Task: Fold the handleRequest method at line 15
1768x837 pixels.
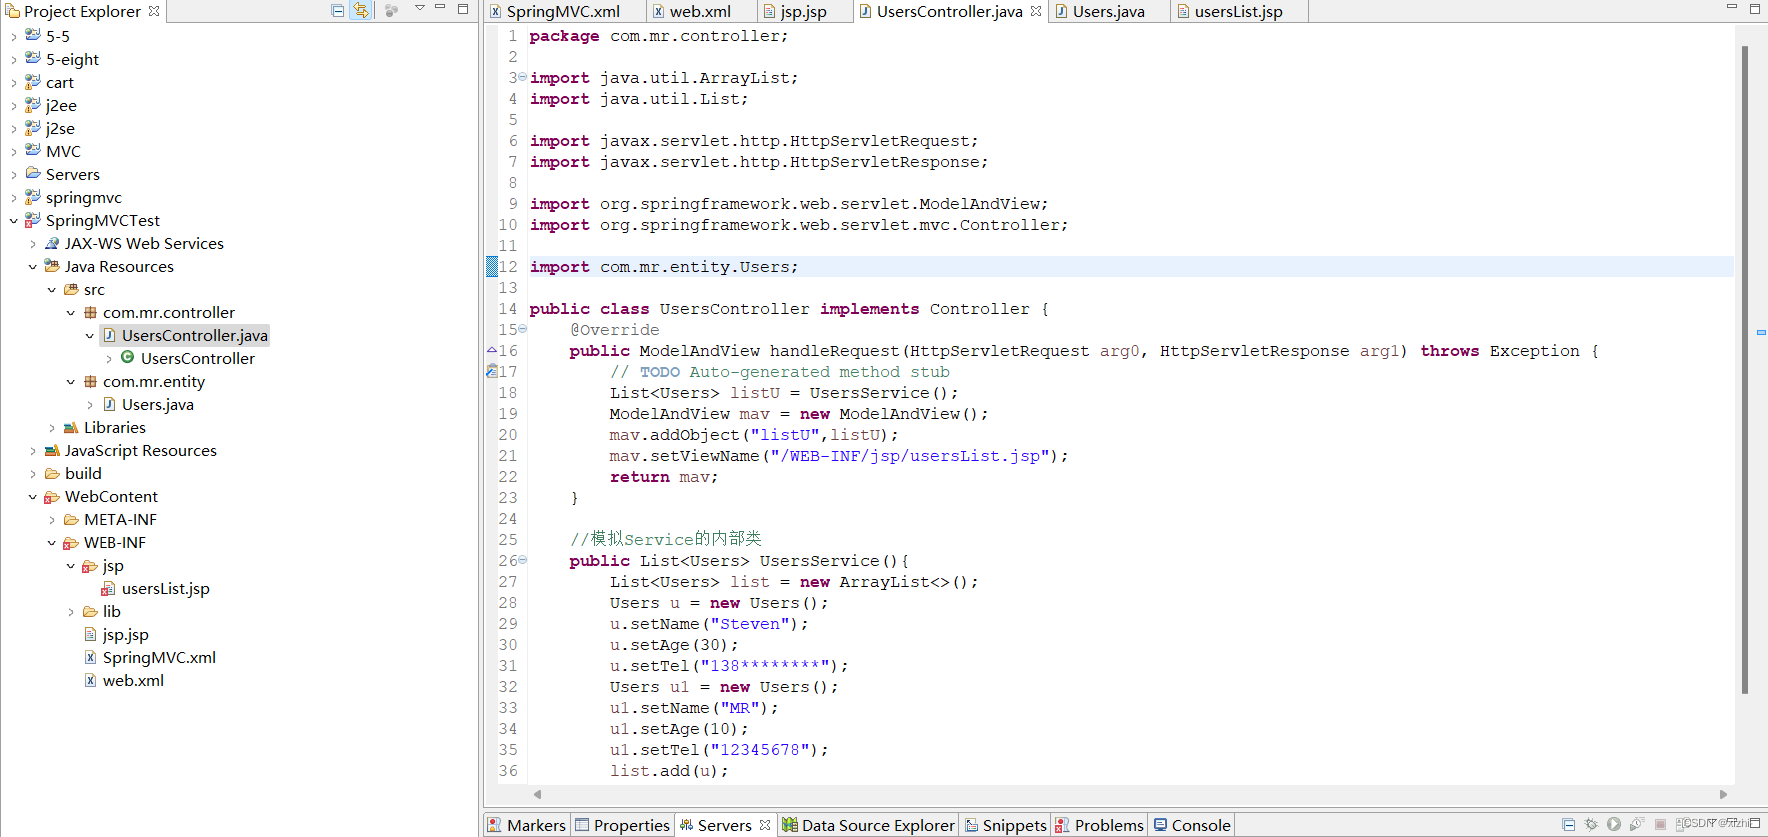Action: [x=522, y=329]
